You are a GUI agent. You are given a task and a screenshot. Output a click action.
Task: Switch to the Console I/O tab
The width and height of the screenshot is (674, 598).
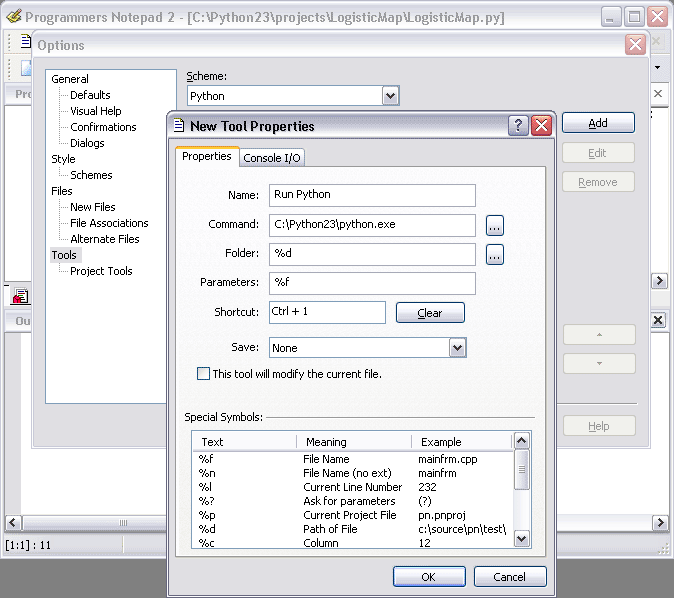coord(272,158)
